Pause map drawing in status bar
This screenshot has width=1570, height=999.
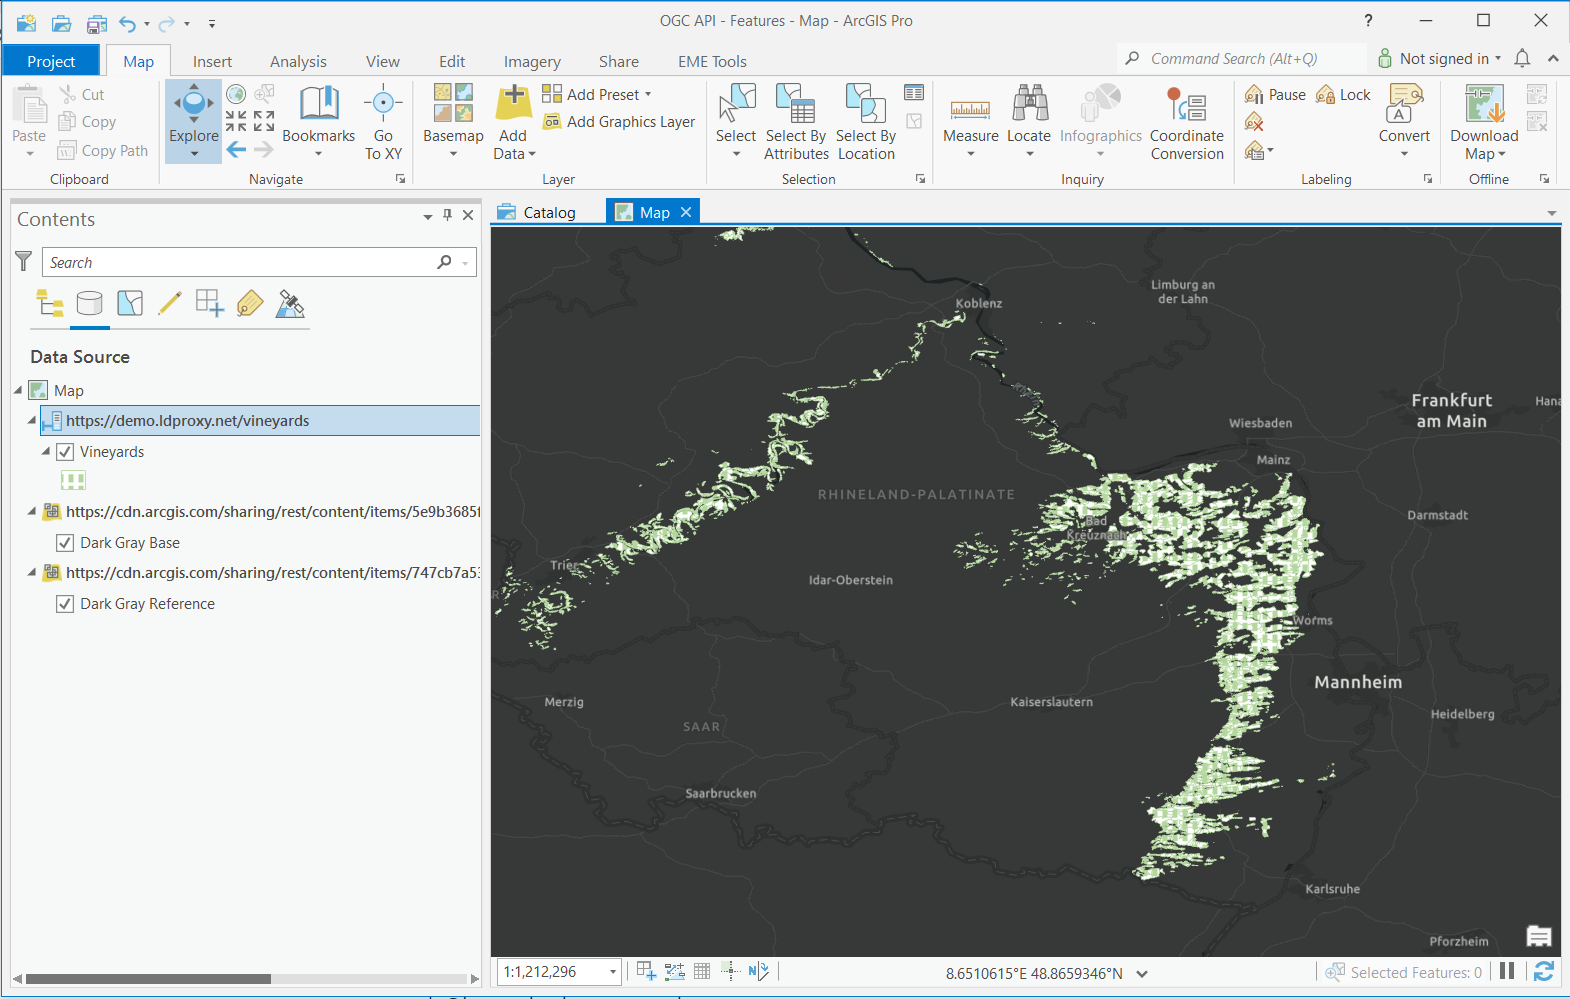pos(1507,971)
